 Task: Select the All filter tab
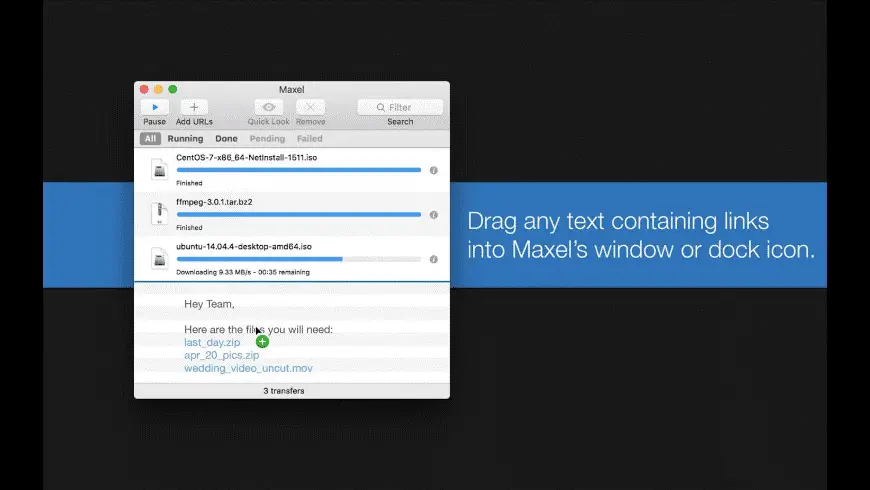[150, 139]
